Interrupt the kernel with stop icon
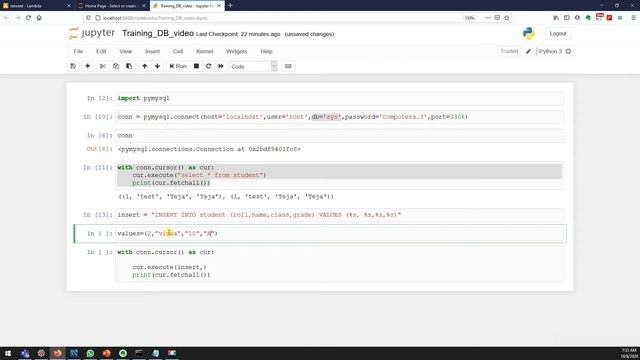Image resolution: width=640 pixels, height=360 pixels. pos(196,66)
